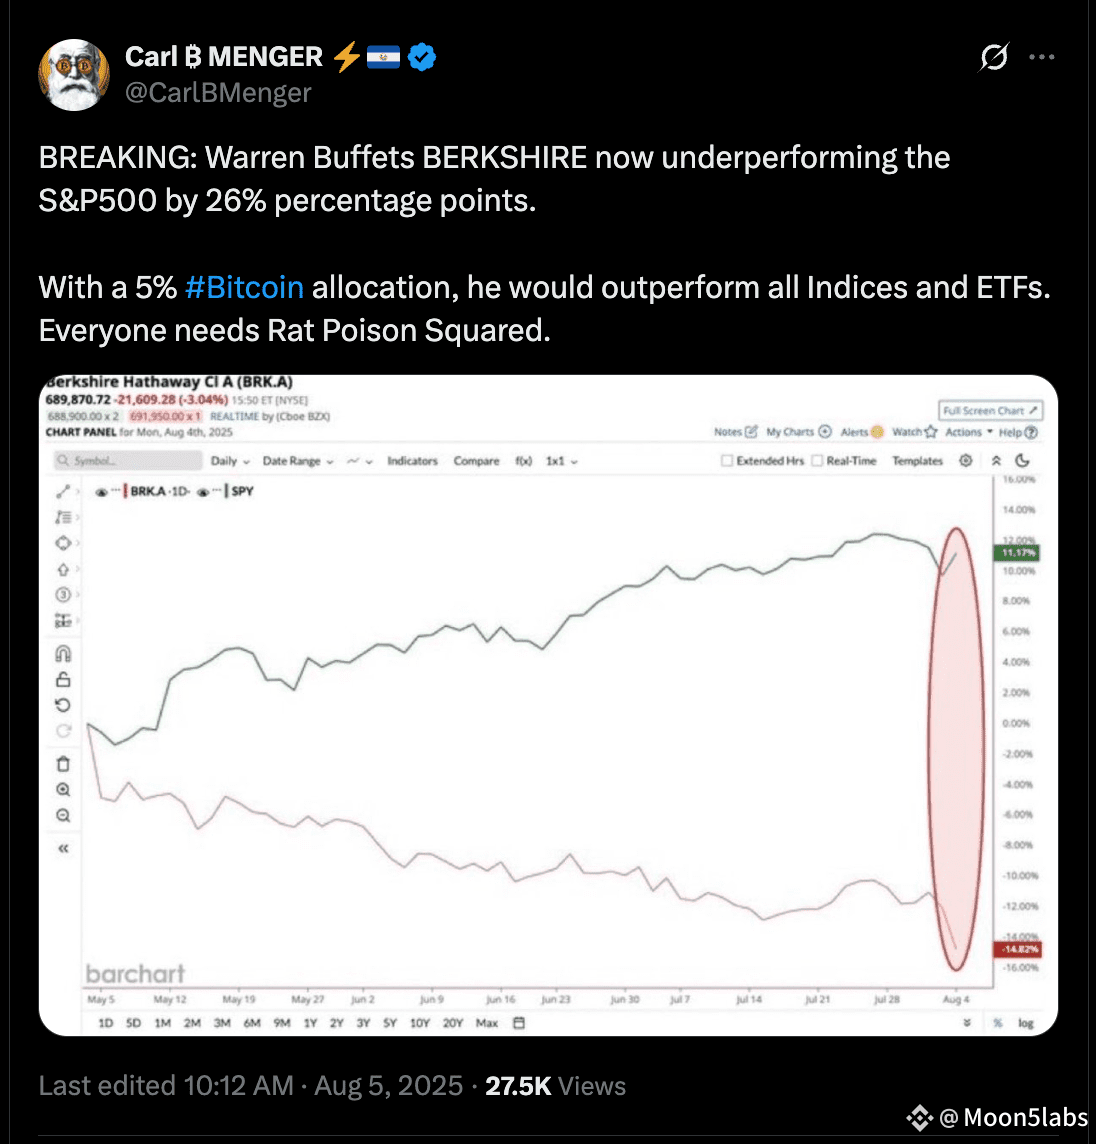1096x1144 pixels.
Task: Open the Compare menu
Action: click(476, 461)
